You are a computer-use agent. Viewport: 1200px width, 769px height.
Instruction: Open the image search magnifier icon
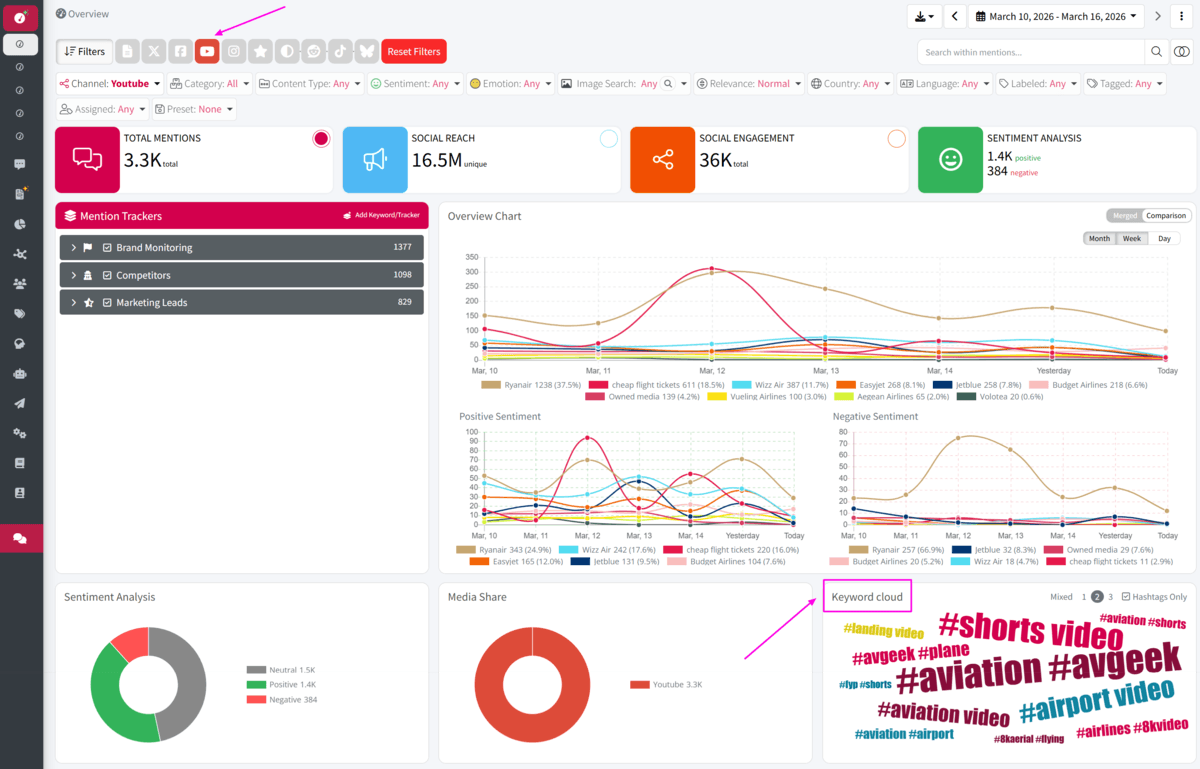[669, 84]
